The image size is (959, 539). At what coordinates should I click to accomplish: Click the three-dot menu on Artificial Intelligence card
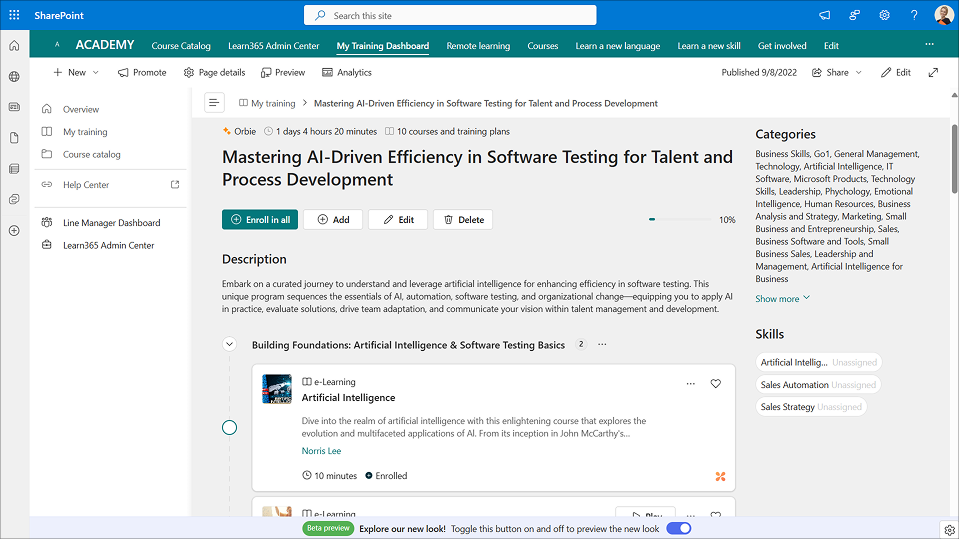tap(690, 384)
